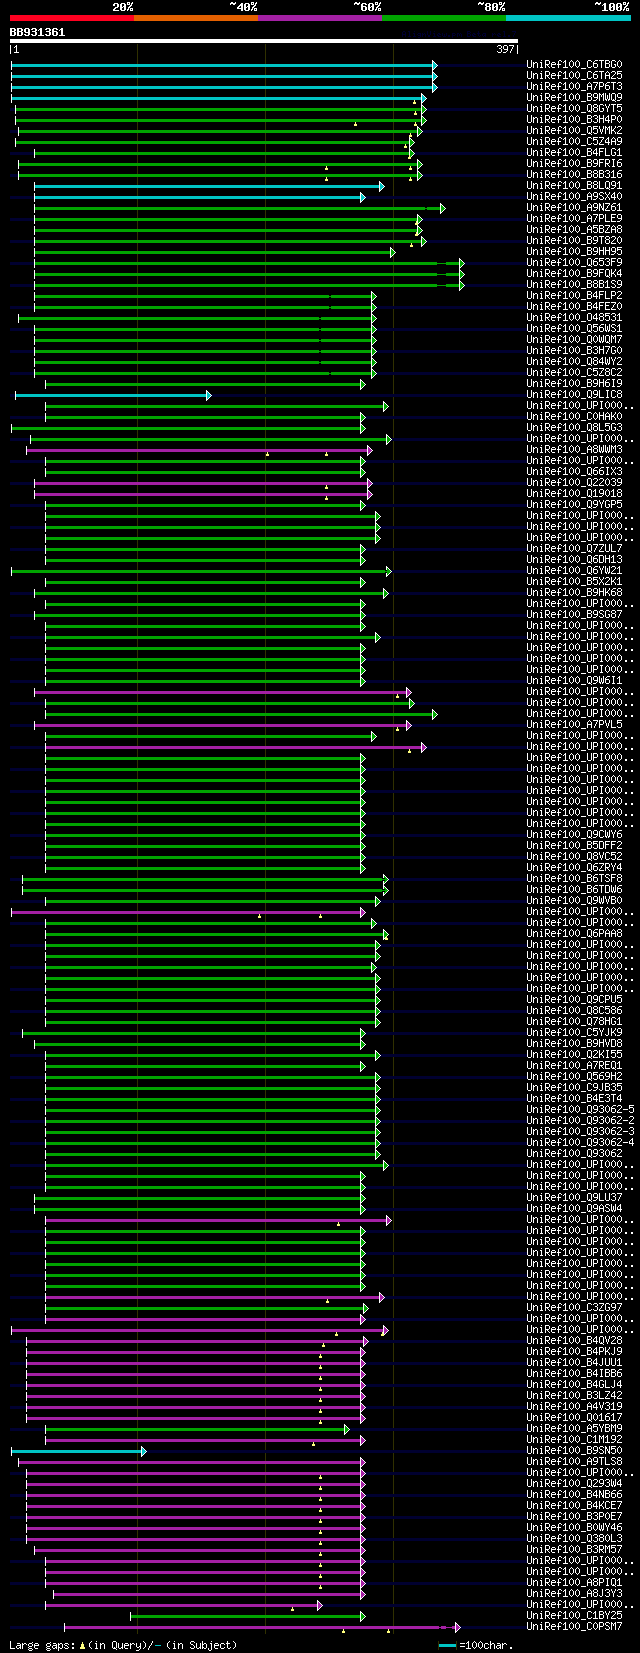Screen dimensions: 640x1653
Task: Select hit UniRef100_Q22039
Action: 574,483
